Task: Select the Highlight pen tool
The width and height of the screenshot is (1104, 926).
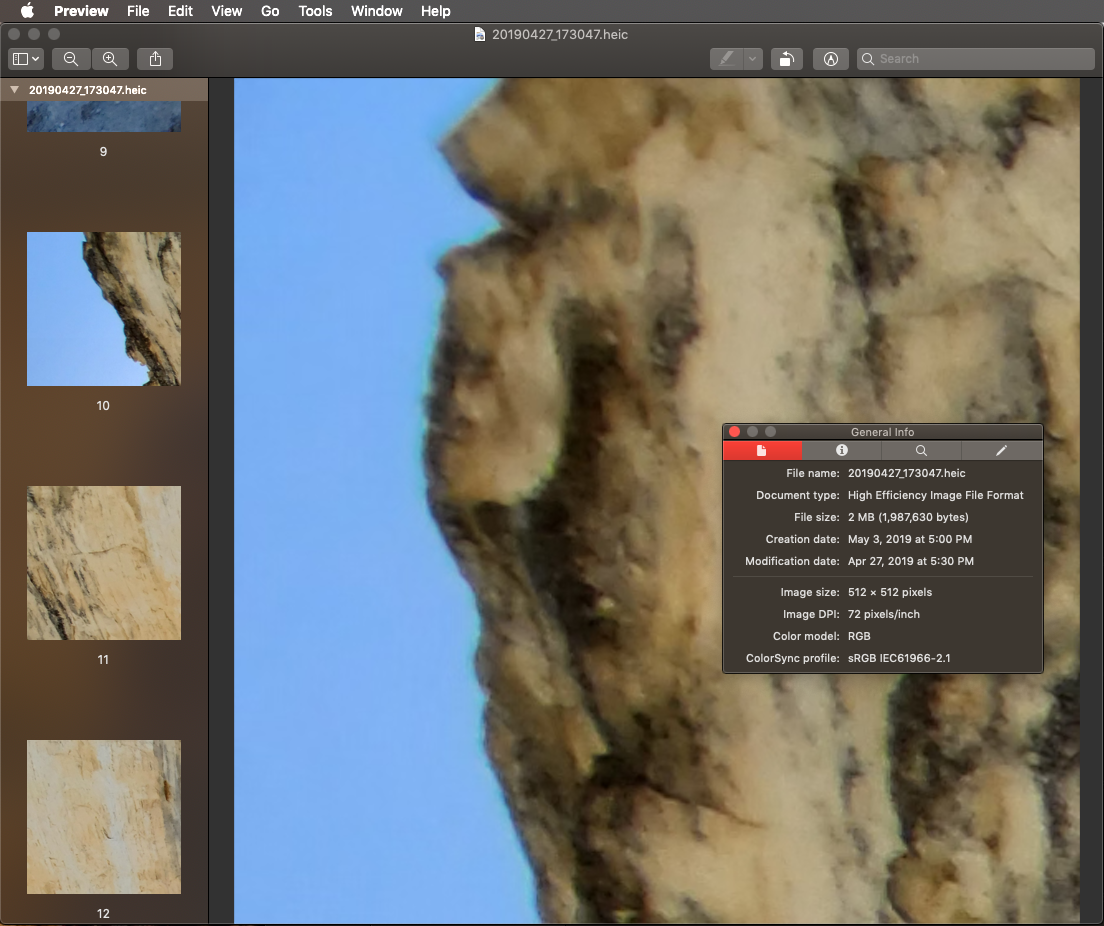Action: click(x=725, y=59)
